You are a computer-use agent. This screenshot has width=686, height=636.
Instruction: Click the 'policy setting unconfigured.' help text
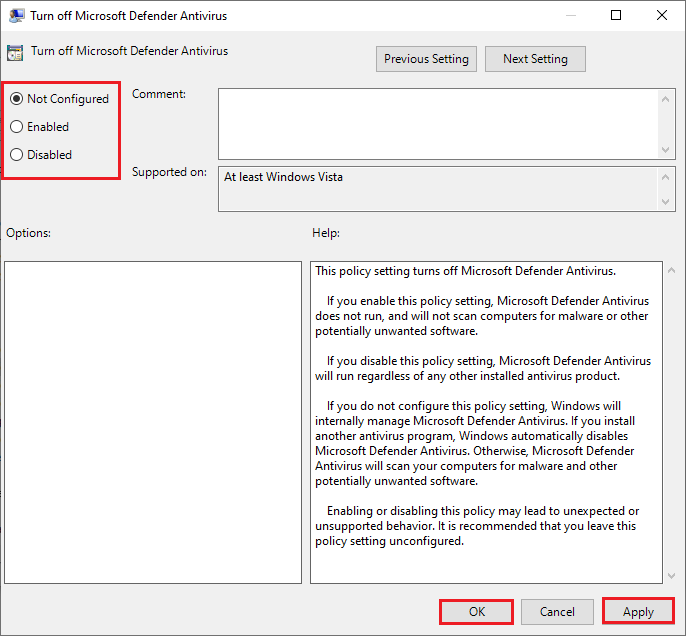389,541
